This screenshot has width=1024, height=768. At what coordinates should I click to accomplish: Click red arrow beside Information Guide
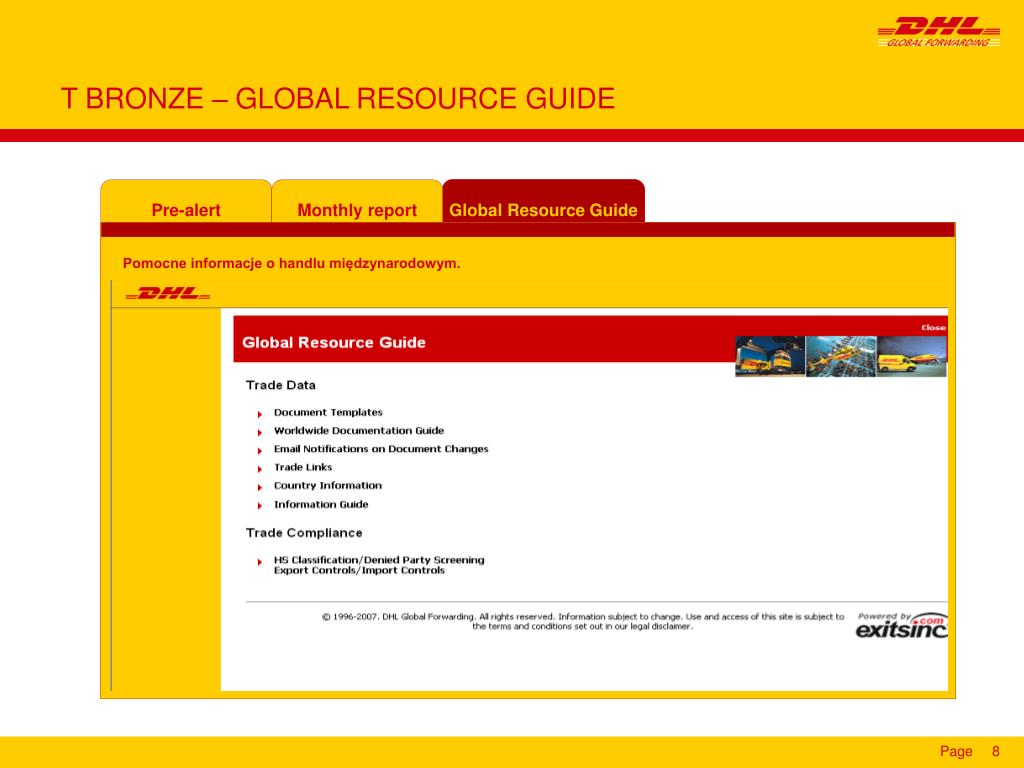click(x=260, y=505)
